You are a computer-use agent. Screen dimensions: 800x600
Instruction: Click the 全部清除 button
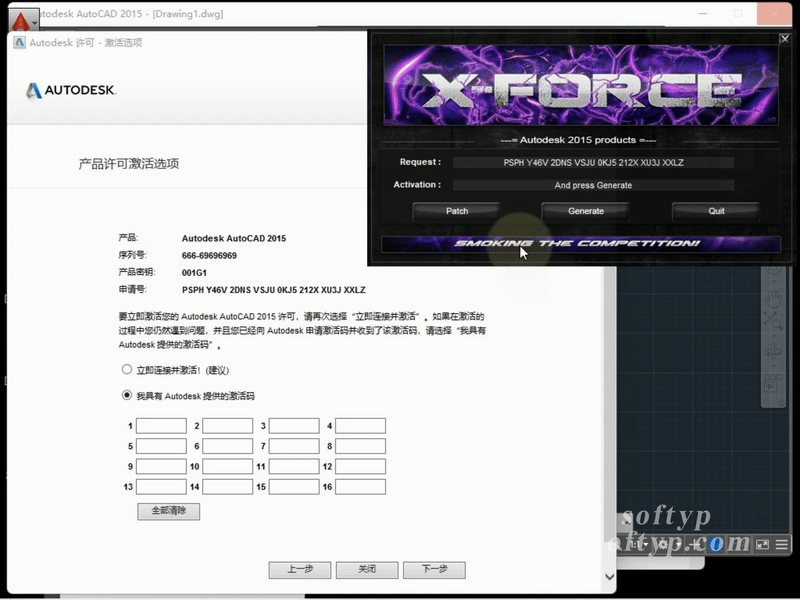pos(168,511)
